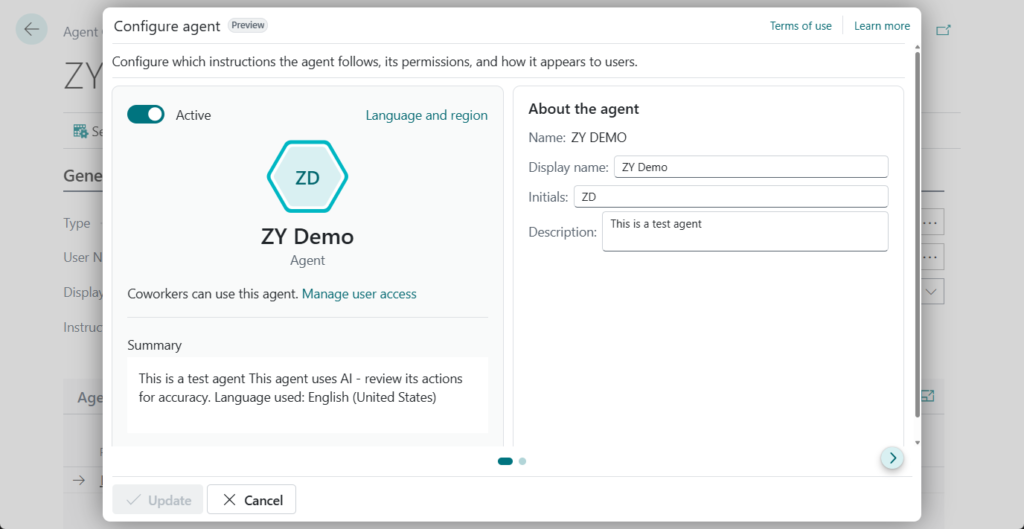Screen dimensions: 1024x529
Task: Click the dialog's vertical scrollbar
Action: [x=917, y=230]
